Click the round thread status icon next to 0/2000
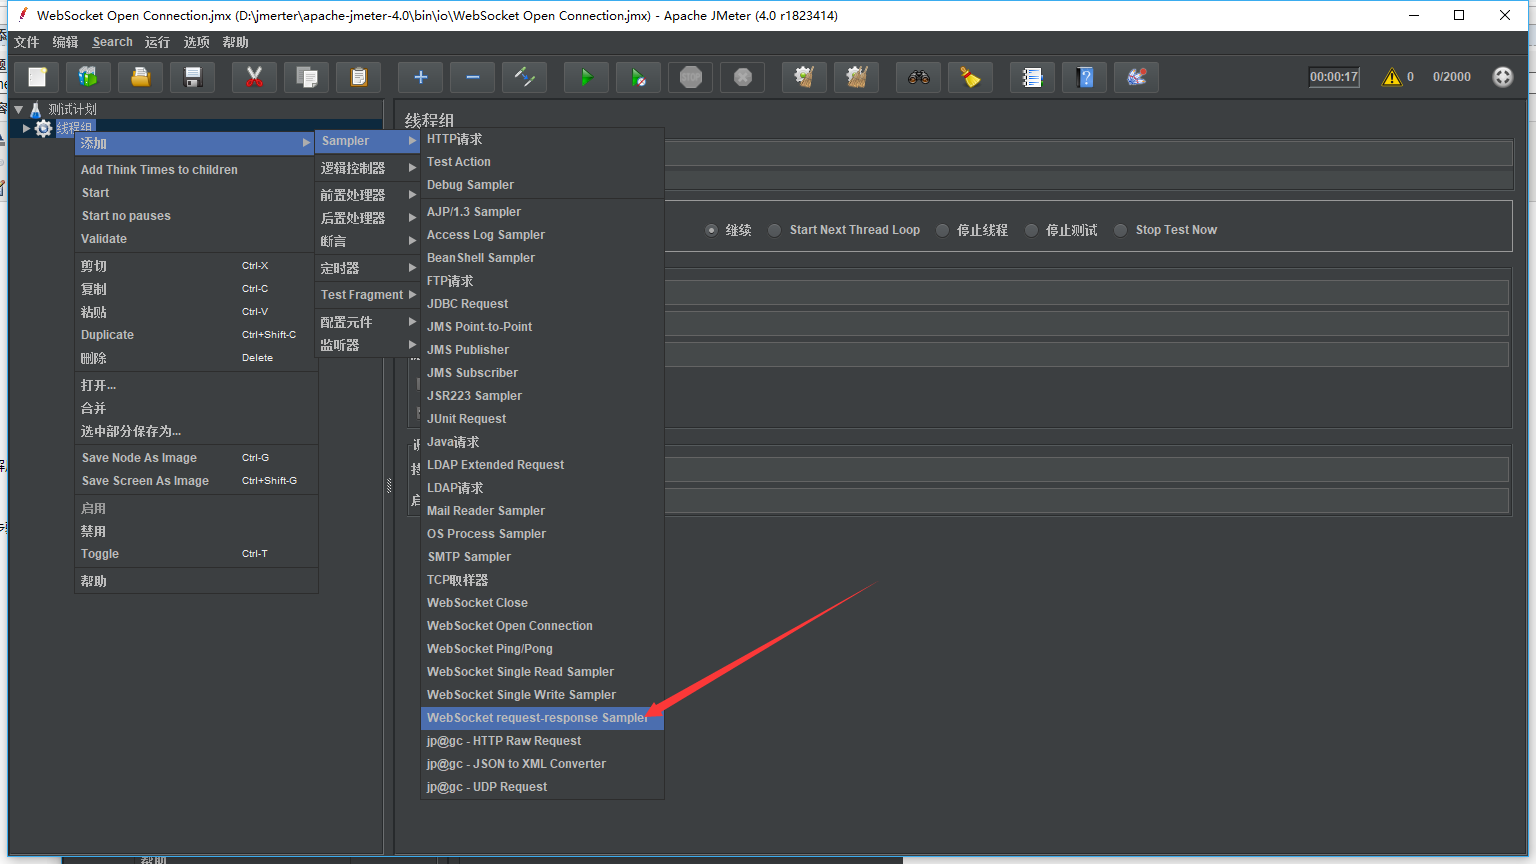Viewport: 1536px width, 864px height. click(x=1503, y=77)
